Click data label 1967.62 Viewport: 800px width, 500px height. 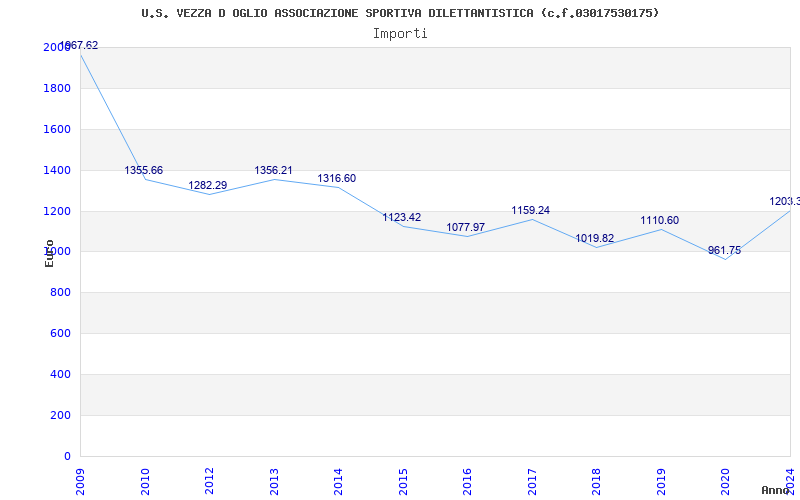click(x=79, y=45)
